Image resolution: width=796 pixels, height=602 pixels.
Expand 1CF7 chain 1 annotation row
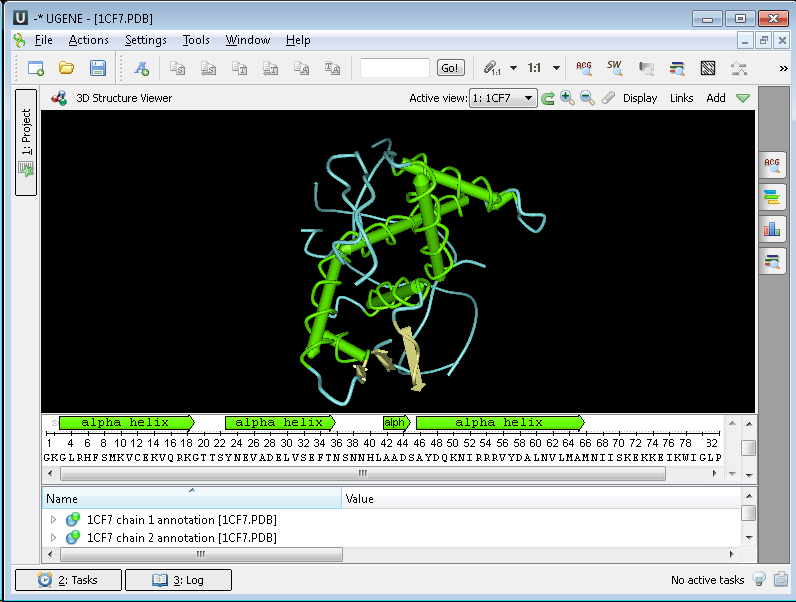[x=53, y=520]
